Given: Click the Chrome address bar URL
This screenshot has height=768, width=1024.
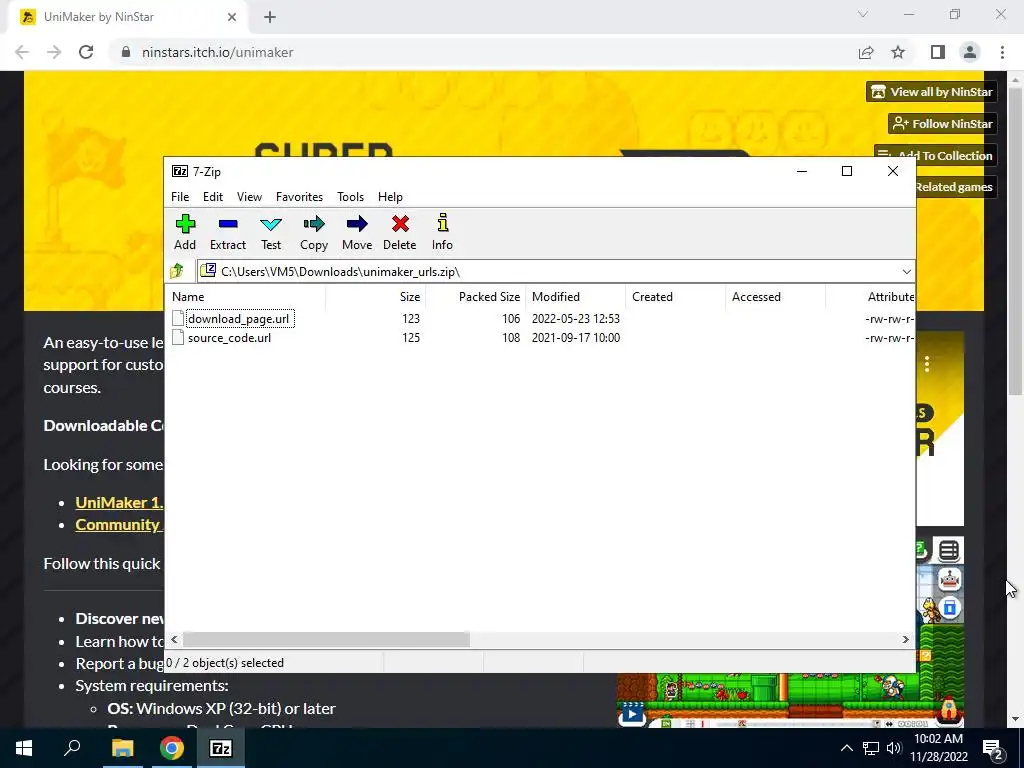Looking at the screenshot, I should tap(217, 52).
